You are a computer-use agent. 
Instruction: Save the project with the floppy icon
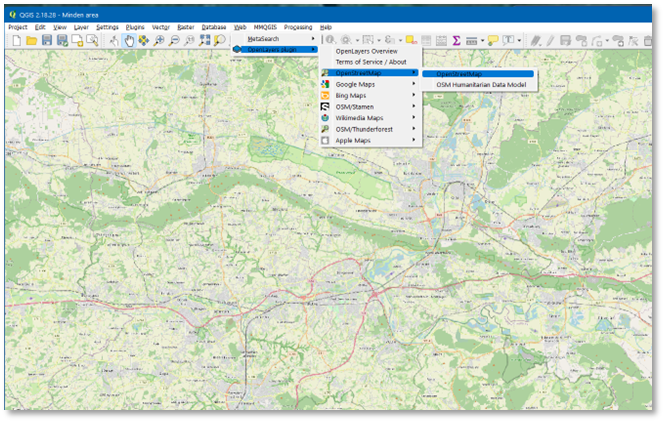(47, 40)
